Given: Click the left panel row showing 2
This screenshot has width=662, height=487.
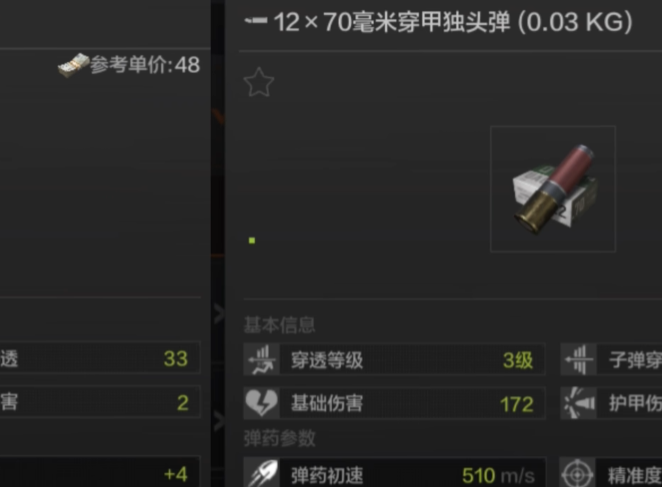Looking at the screenshot, I should pyautogui.click(x=100, y=402).
